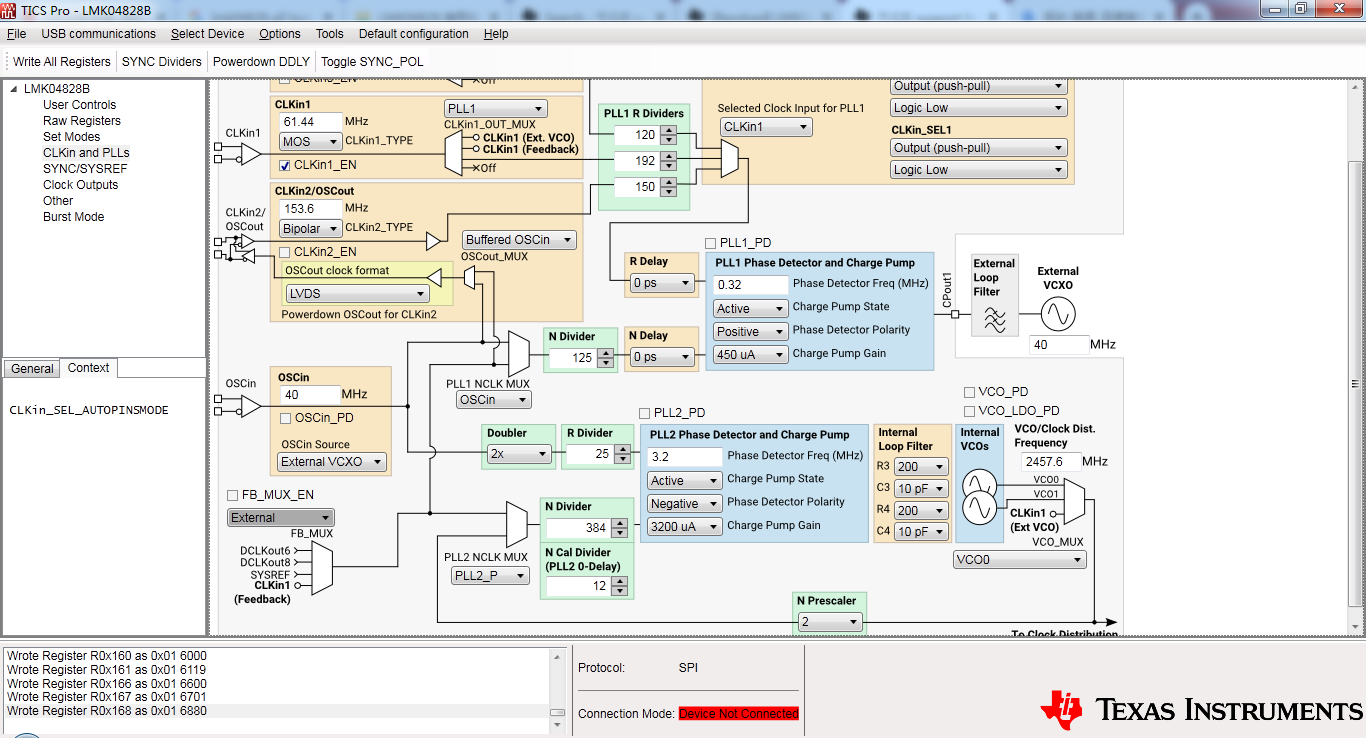The width and height of the screenshot is (1366, 738).
Task: Toggle the FB_MUX_EN checkbox
Action: (232, 495)
